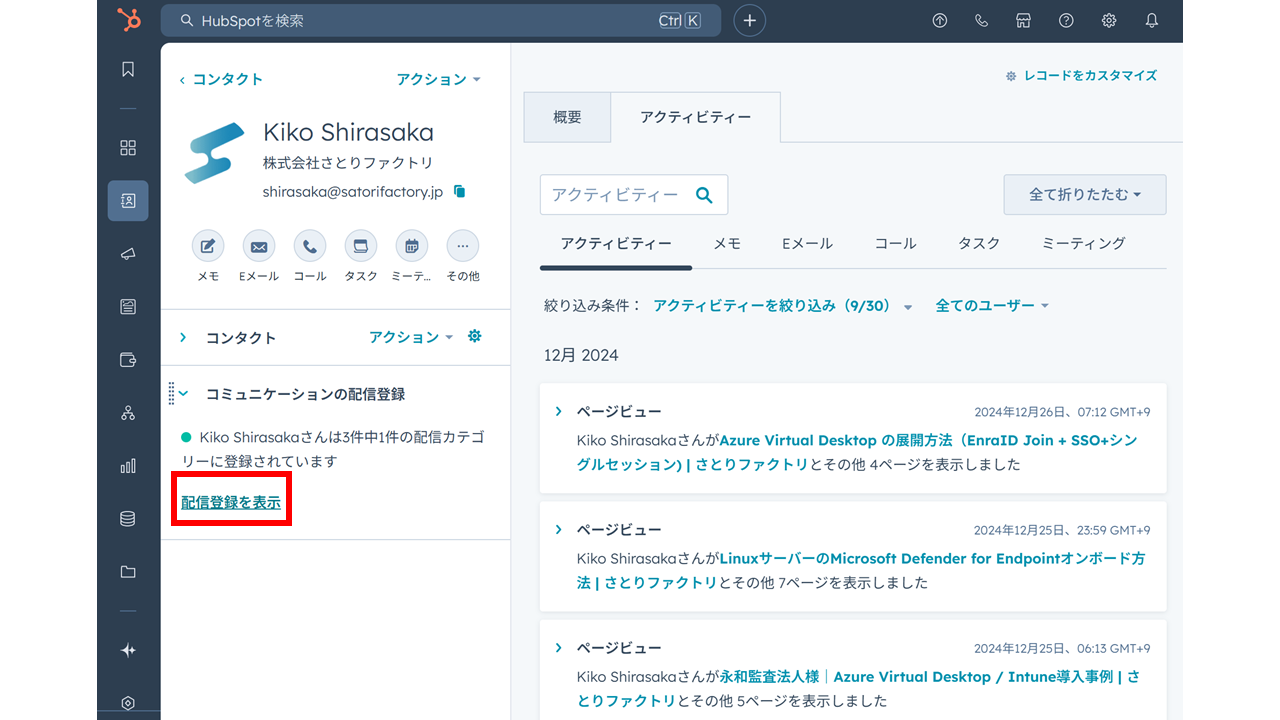Image resolution: width=1280 pixels, height=720 pixels.
Task: Open the calling phone icon in the top bar
Action: coord(982,21)
